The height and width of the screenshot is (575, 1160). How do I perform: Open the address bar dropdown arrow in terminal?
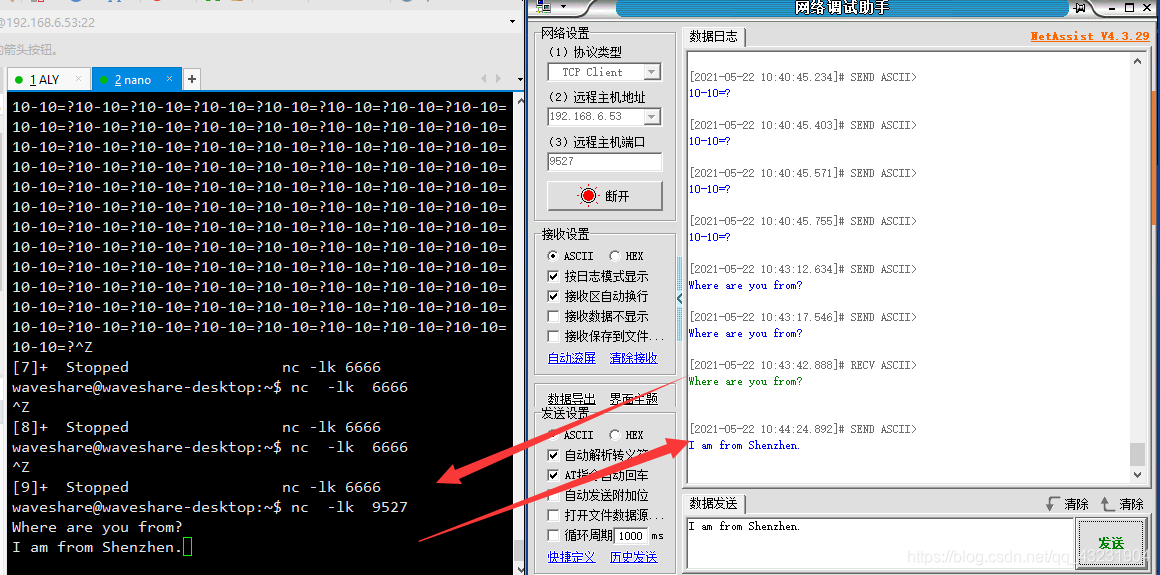(x=513, y=22)
